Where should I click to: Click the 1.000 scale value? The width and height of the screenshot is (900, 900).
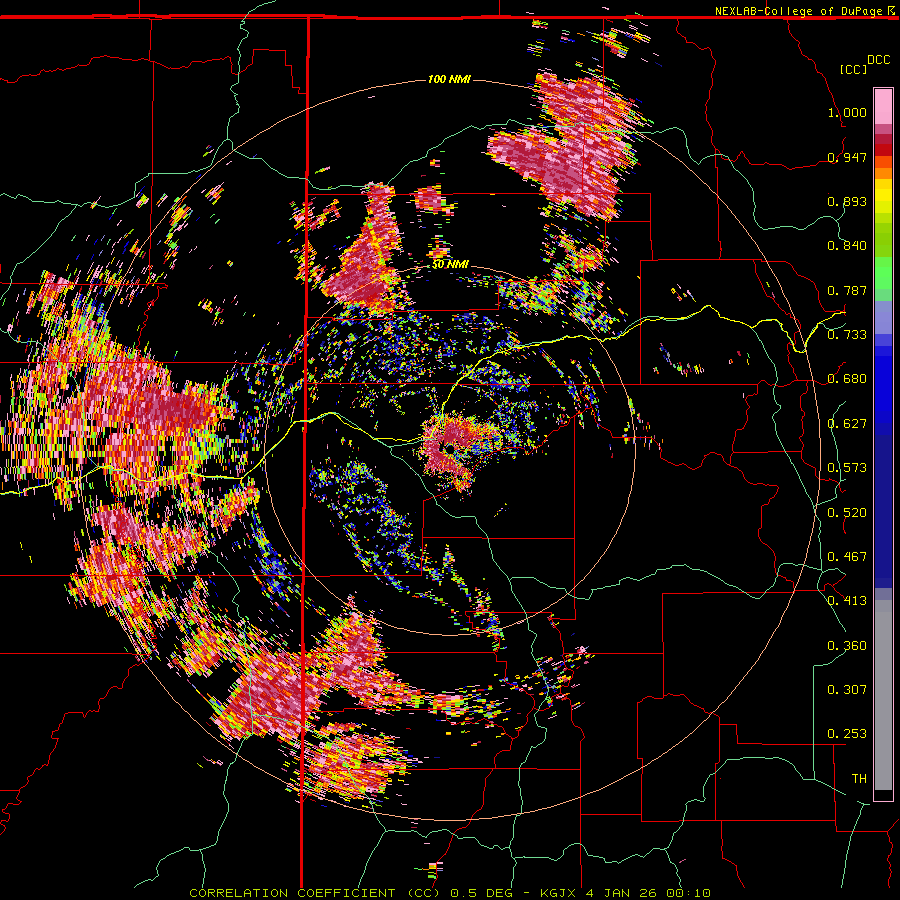pyautogui.click(x=847, y=112)
